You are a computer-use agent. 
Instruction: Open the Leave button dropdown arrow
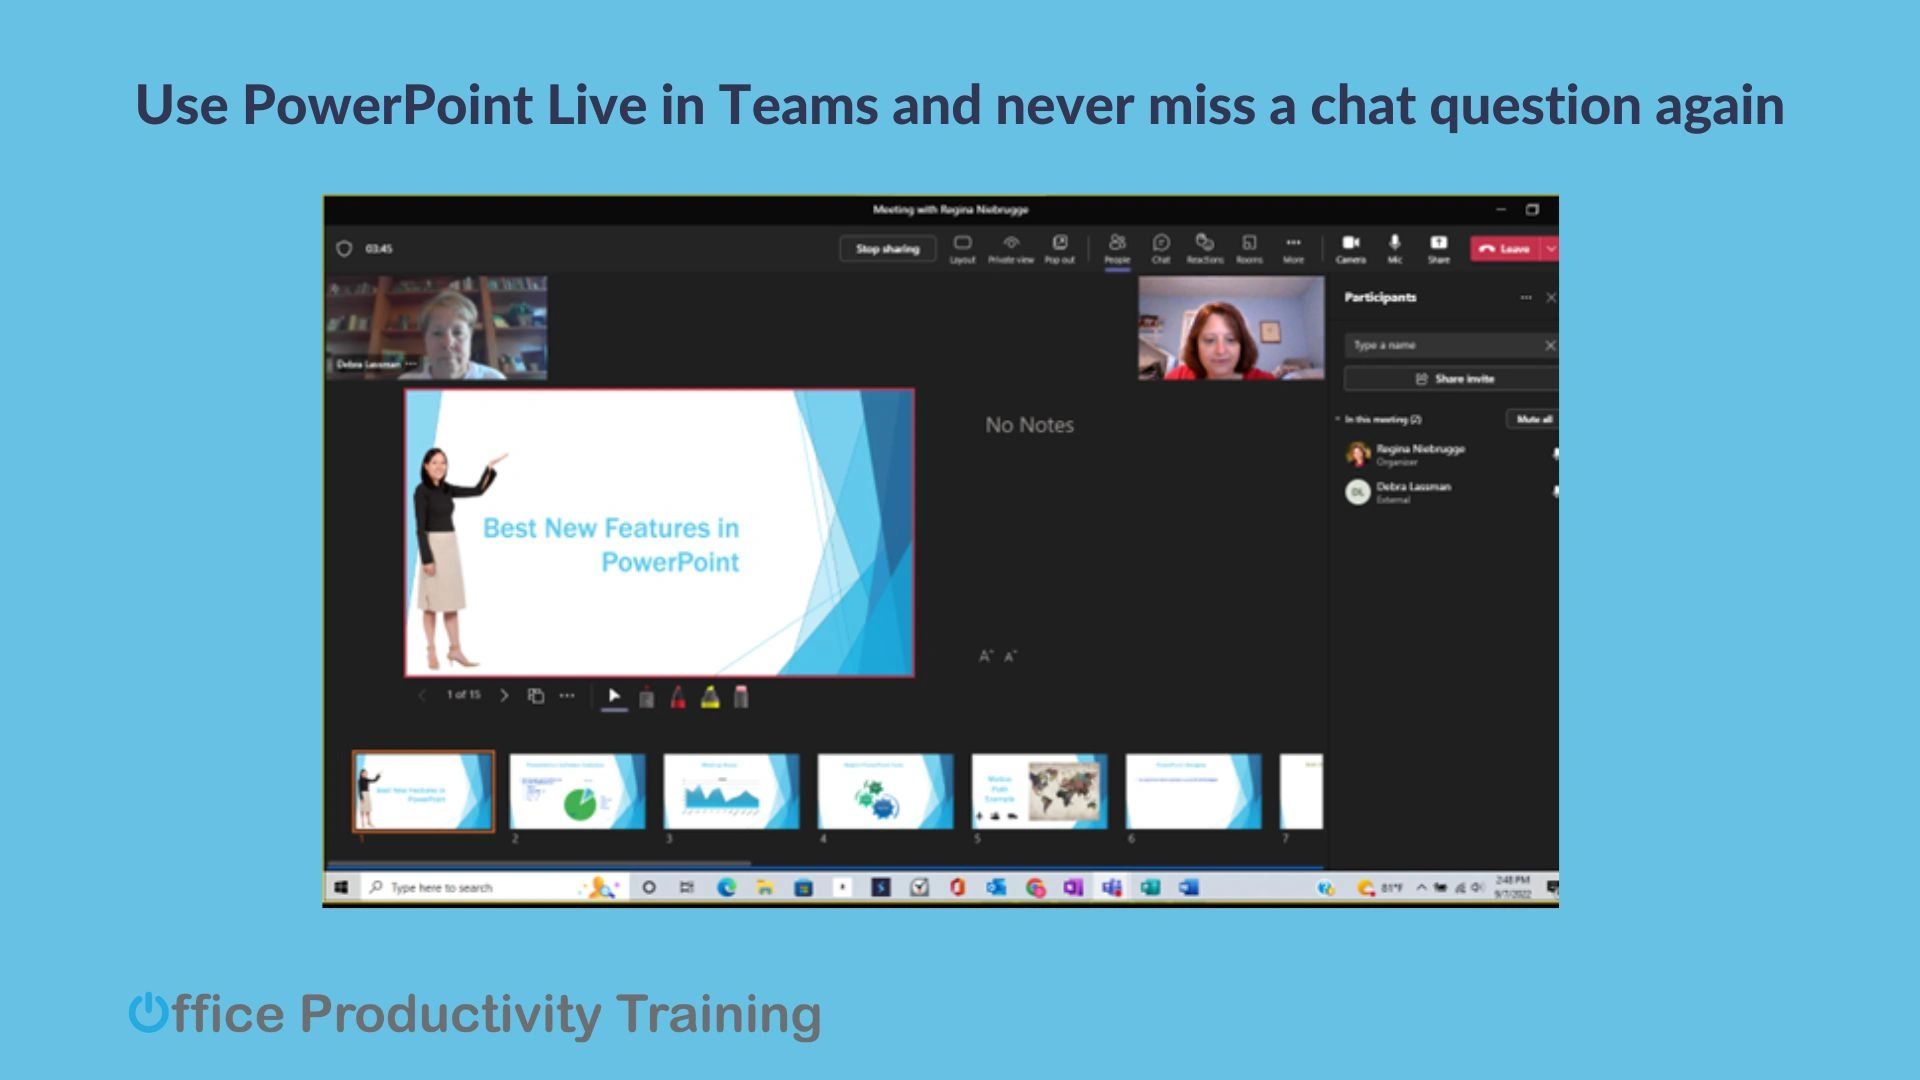(x=1550, y=248)
